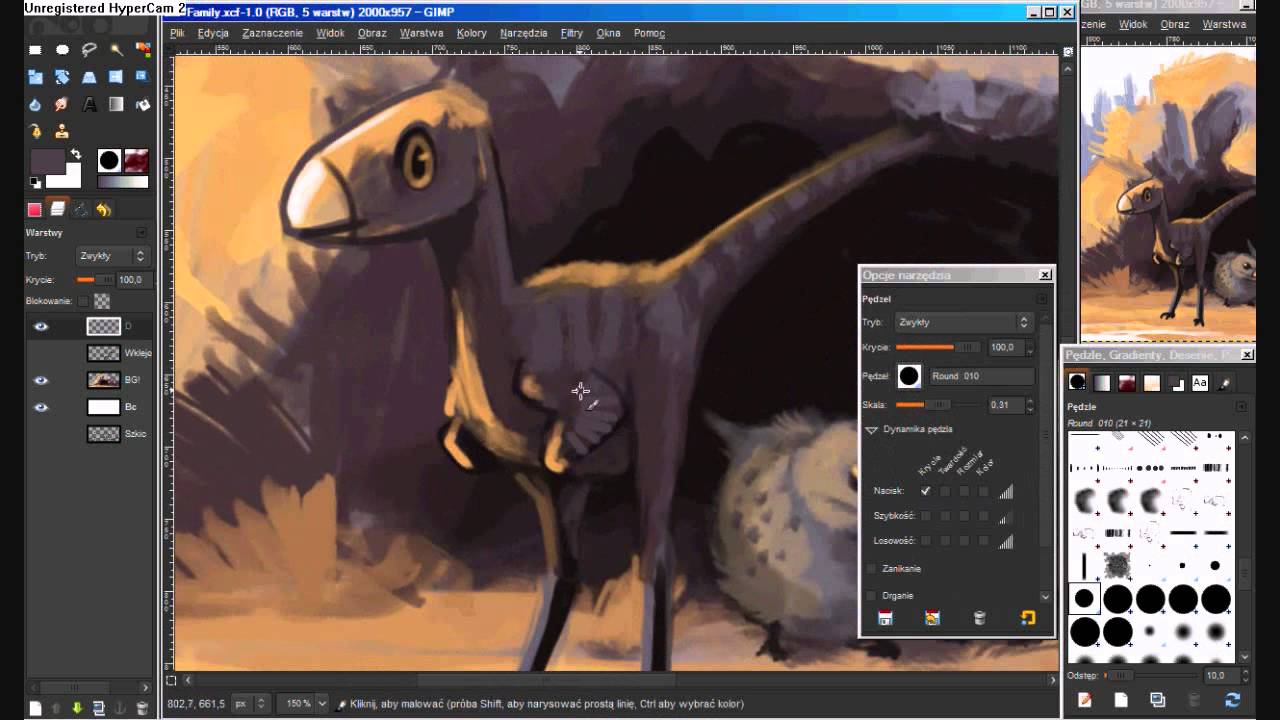Select the Blend gradient tool
Image resolution: width=1280 pixels, height=720 pixels.
116,104
